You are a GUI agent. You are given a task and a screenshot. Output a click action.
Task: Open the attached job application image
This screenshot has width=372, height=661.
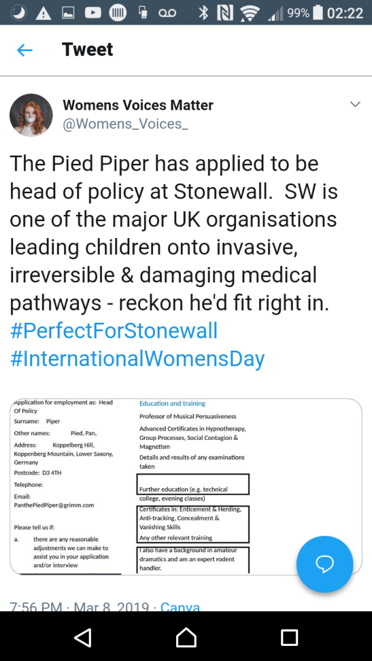186,486
